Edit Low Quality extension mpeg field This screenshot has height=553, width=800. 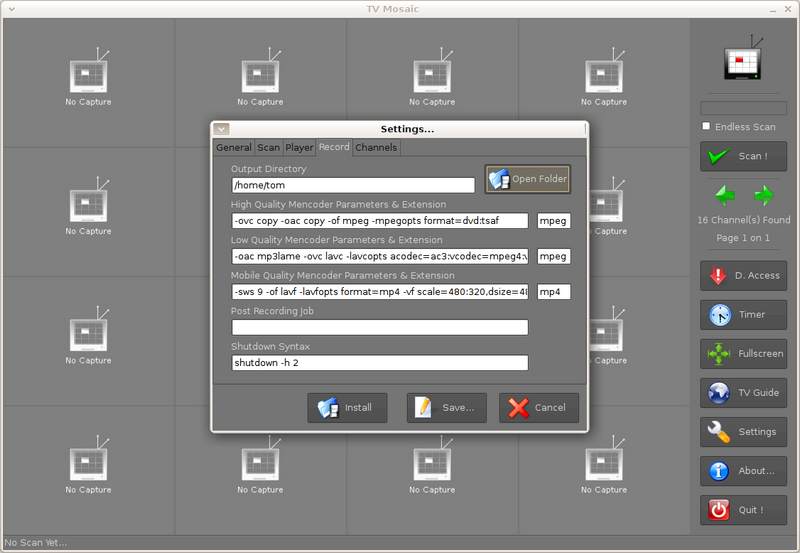pyautogui.click(x=554, y=256)
